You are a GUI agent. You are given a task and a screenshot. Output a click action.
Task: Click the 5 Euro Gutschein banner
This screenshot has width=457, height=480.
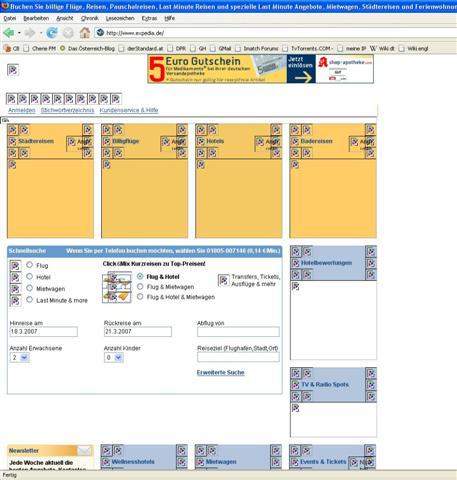click(260, 69)
